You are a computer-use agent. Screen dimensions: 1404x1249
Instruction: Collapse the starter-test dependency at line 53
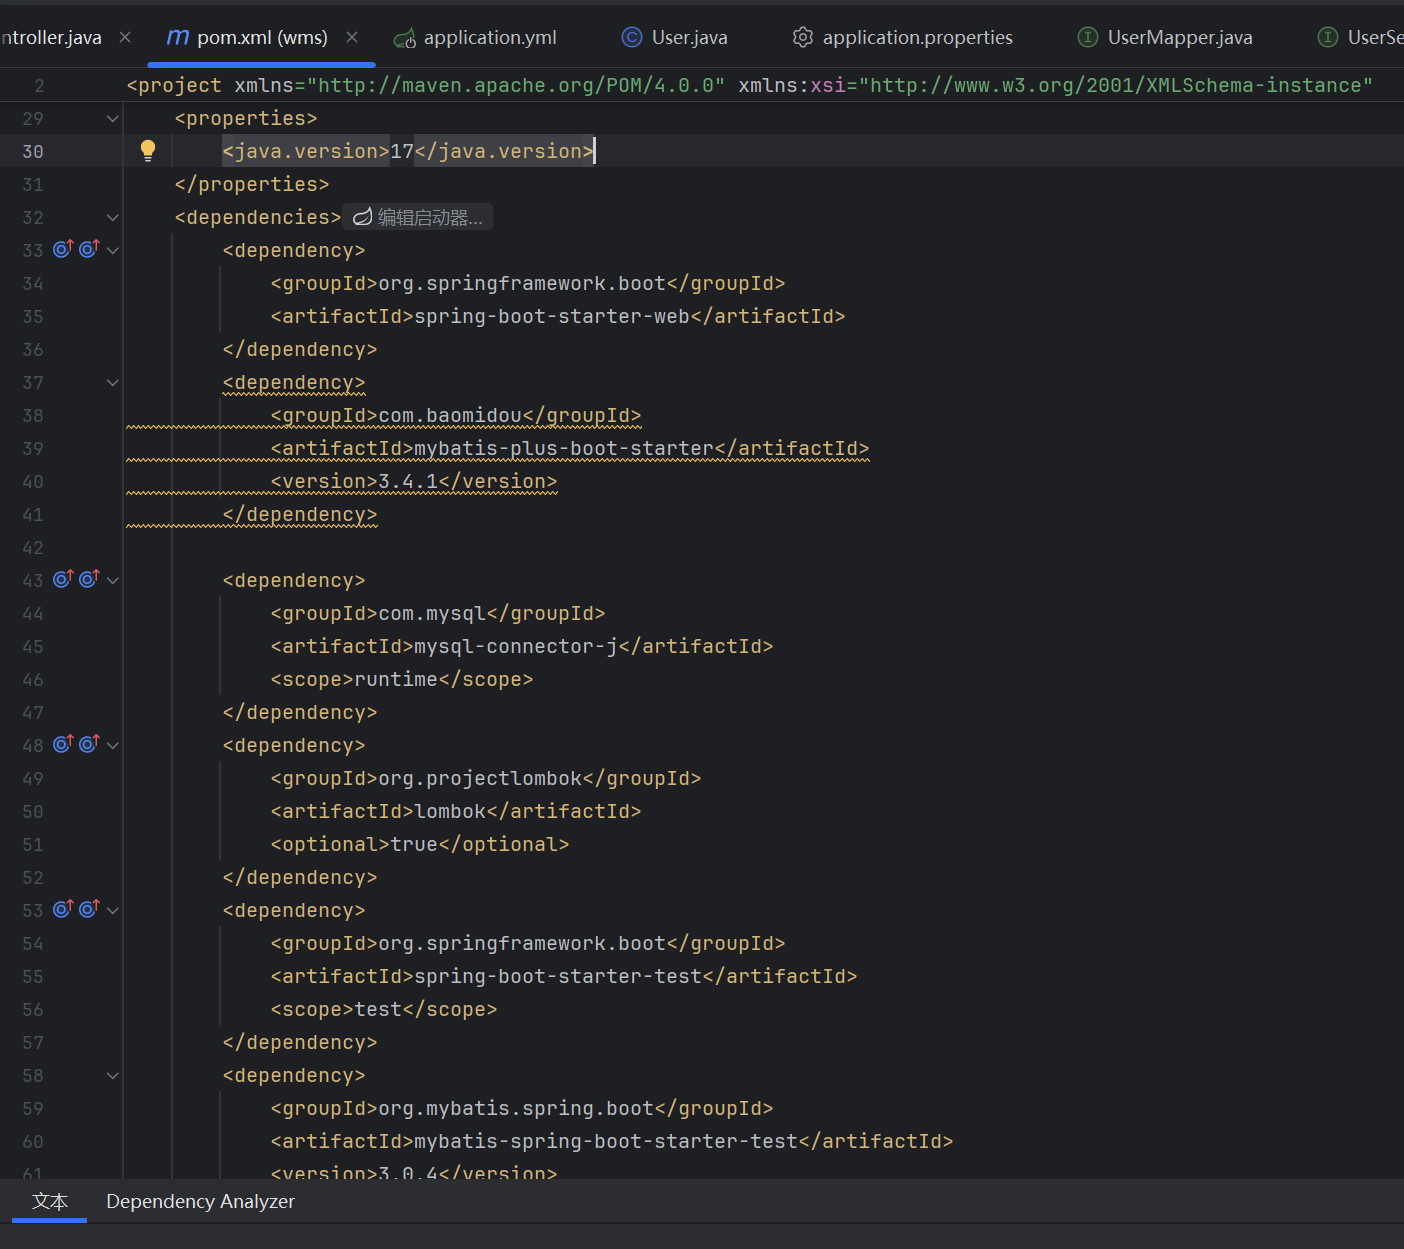pyautogui.click(x=113, y=910)
